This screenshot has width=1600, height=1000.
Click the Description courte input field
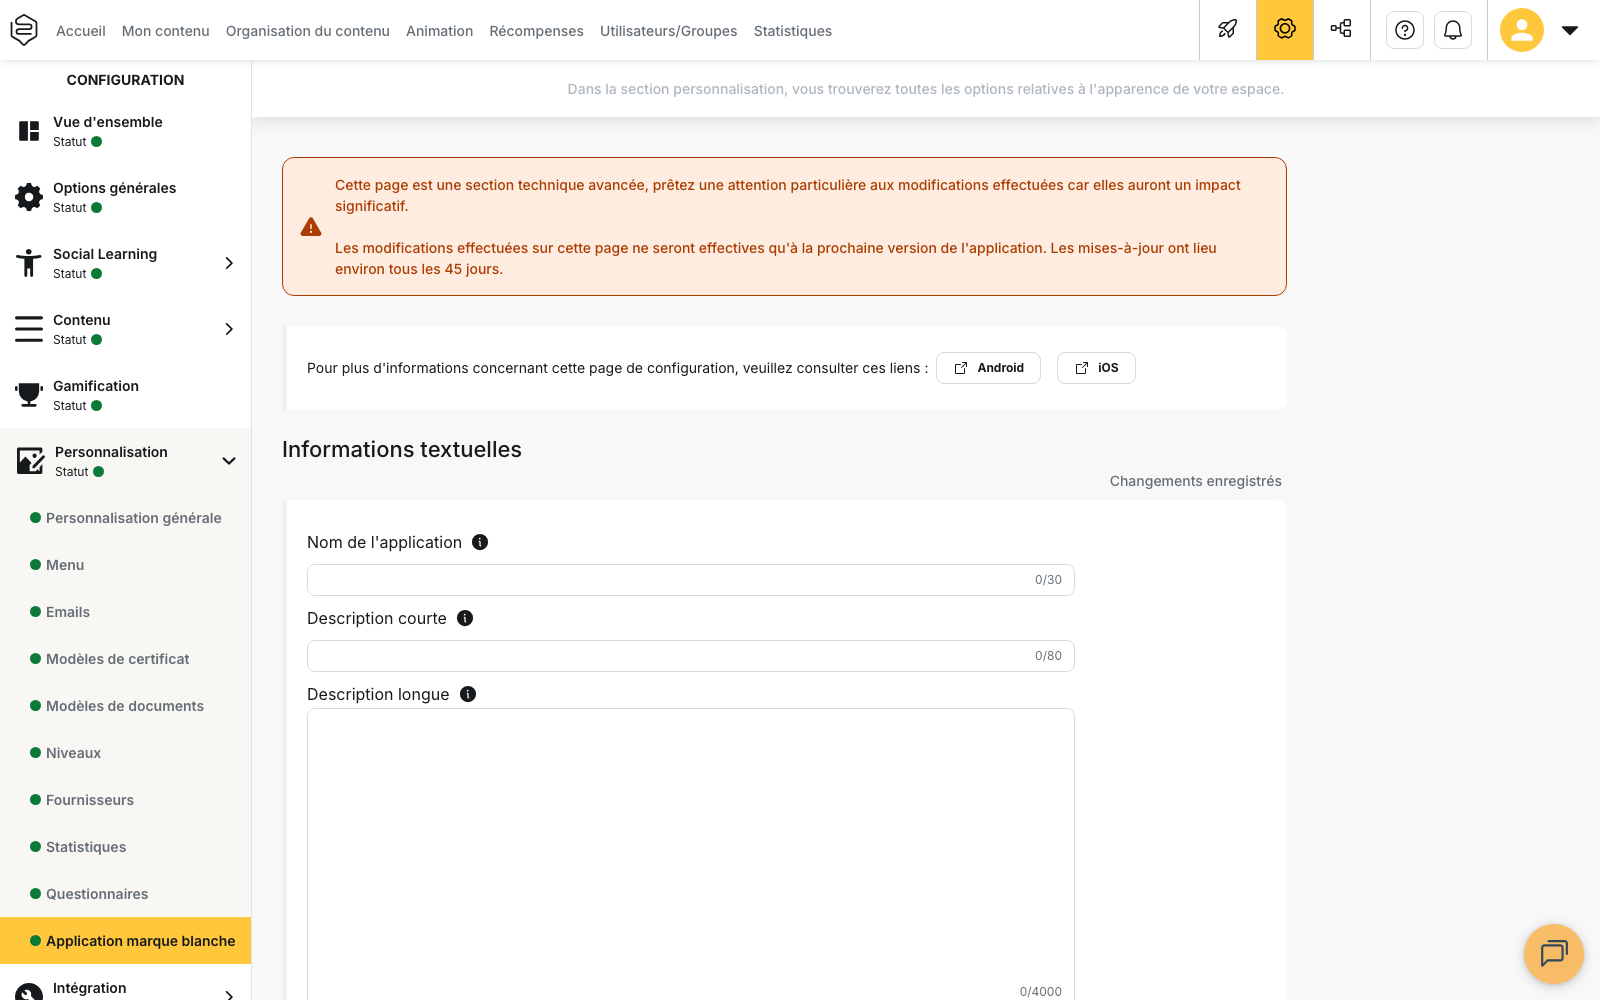(x=691, y=656)
